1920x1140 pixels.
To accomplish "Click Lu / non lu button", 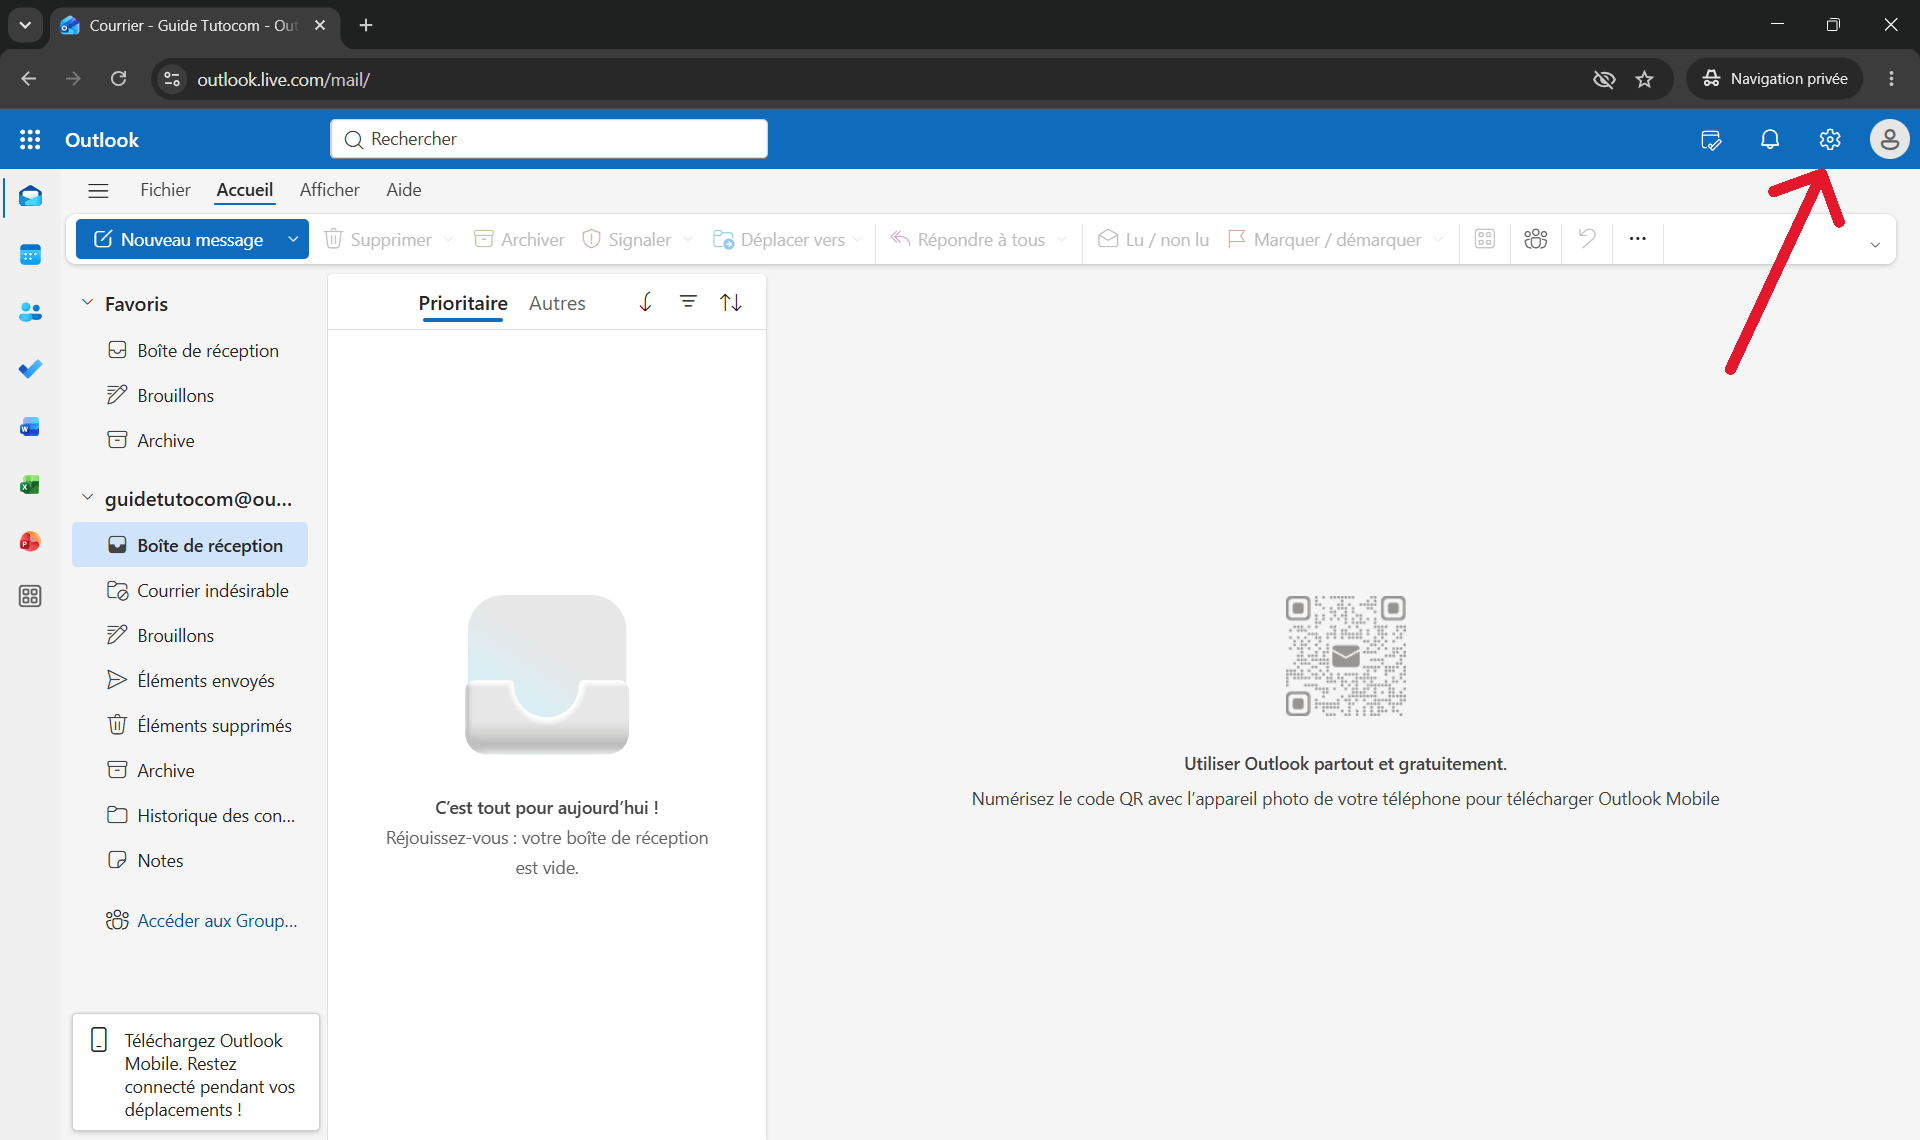I will point(1153,239).
